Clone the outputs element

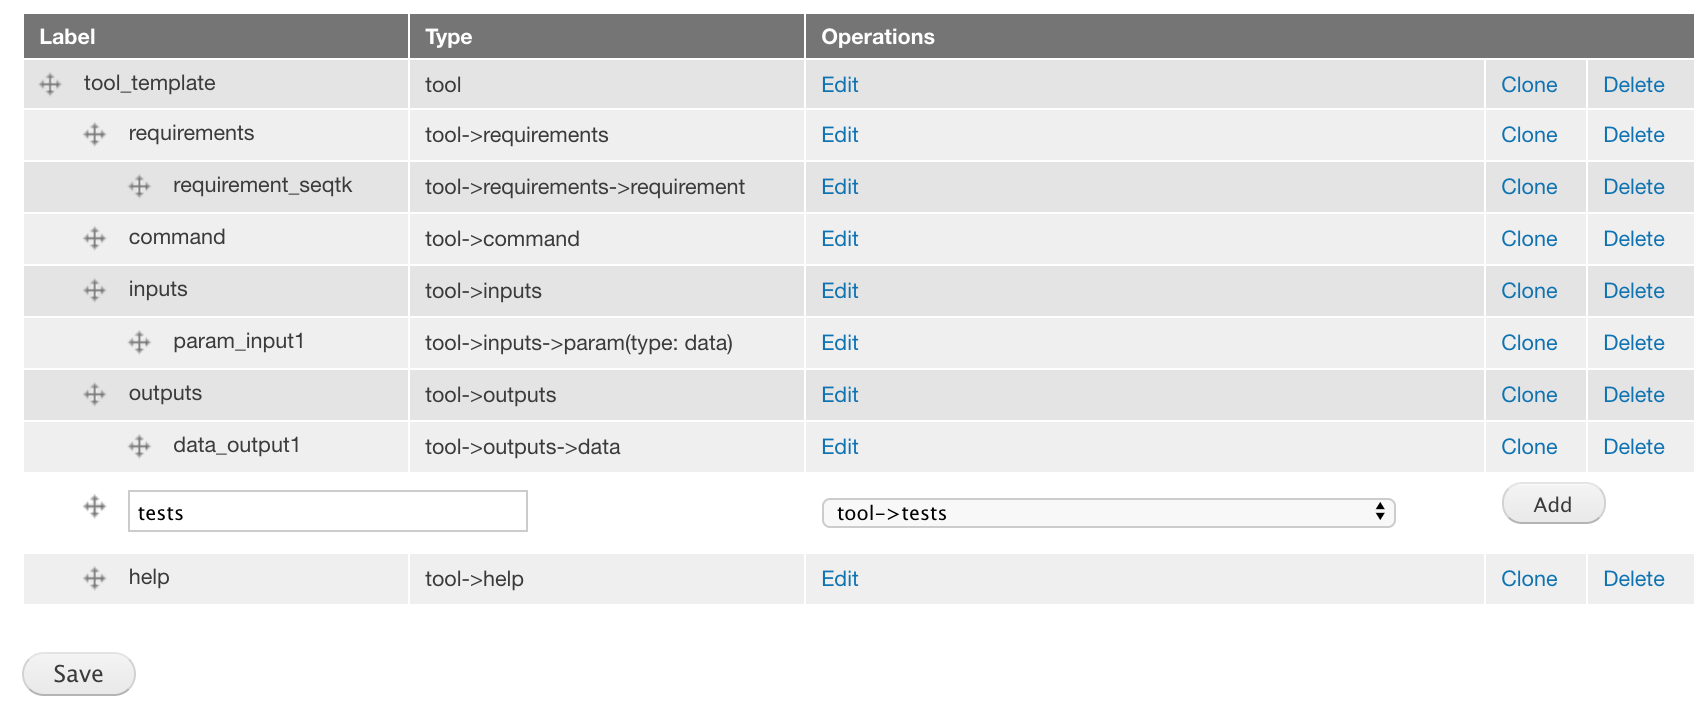1529,395
